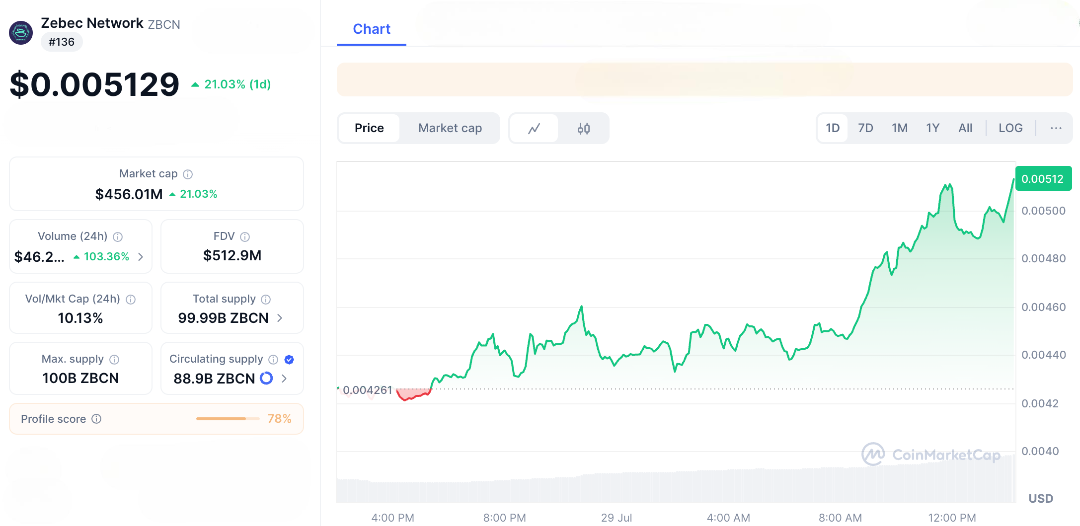Click the Zebec Network name heading

(x=92, y=23)
